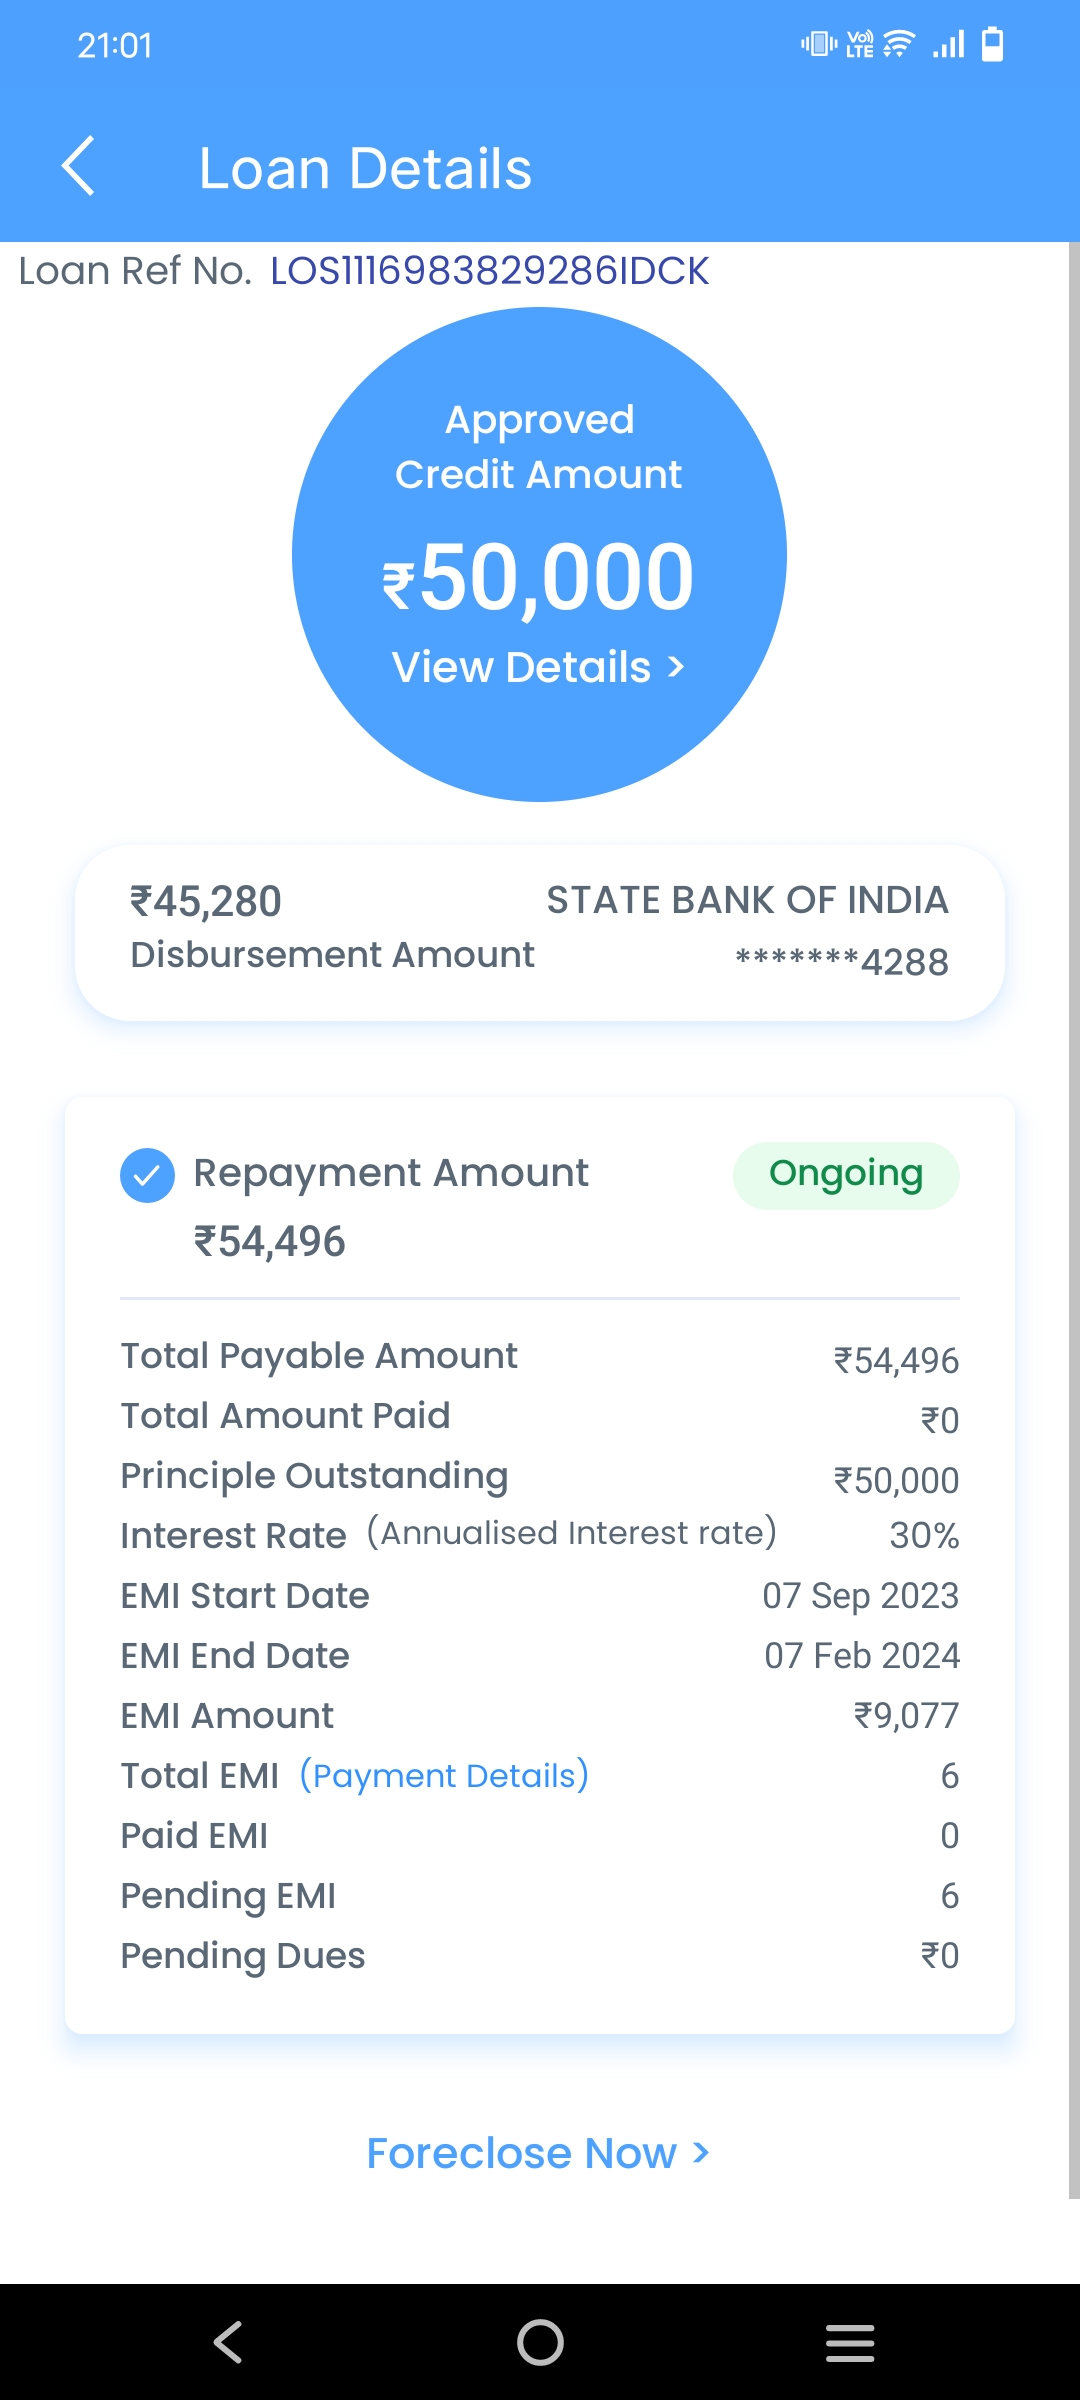Tap the battery icon in status bar
Image resolution: width=1080 pixels, height=2400 pixels.
click(x=992, y=45)
